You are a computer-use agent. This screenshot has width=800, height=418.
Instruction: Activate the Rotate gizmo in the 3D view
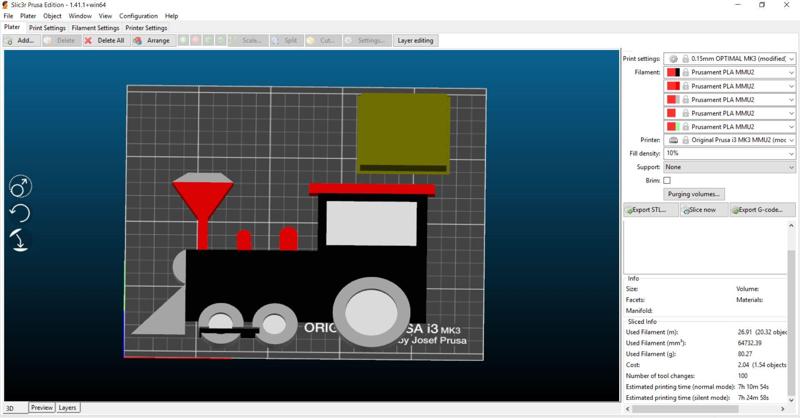pyautogui.click(x=20, y=213)
